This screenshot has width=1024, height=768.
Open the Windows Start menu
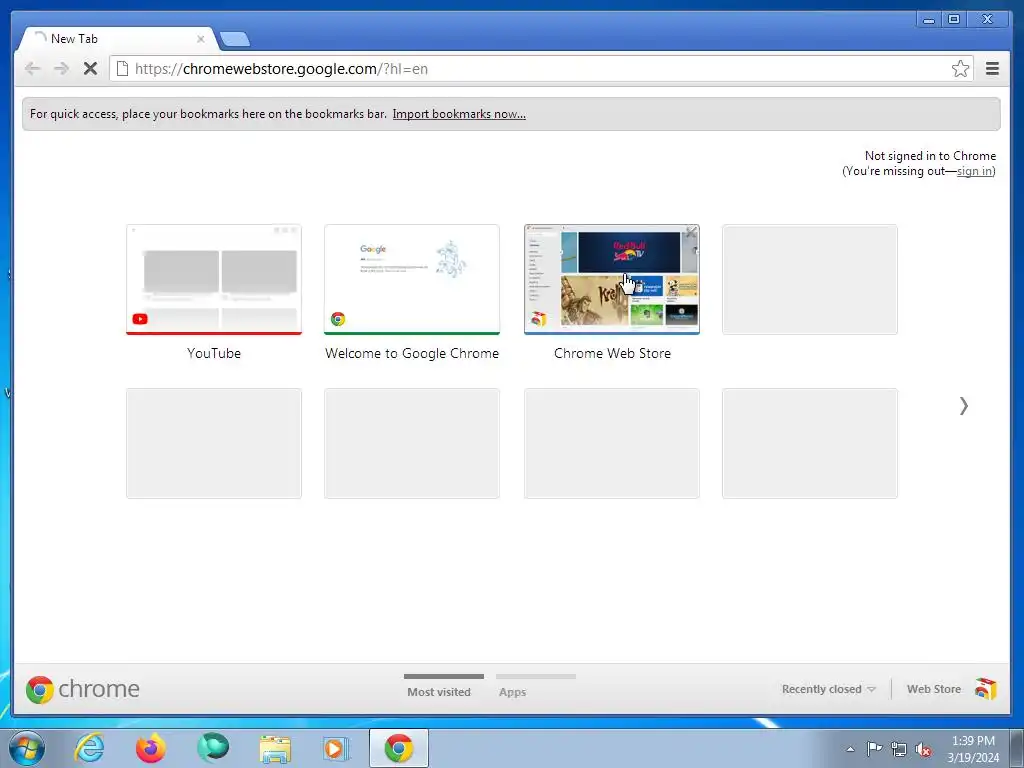coord(27,748)
